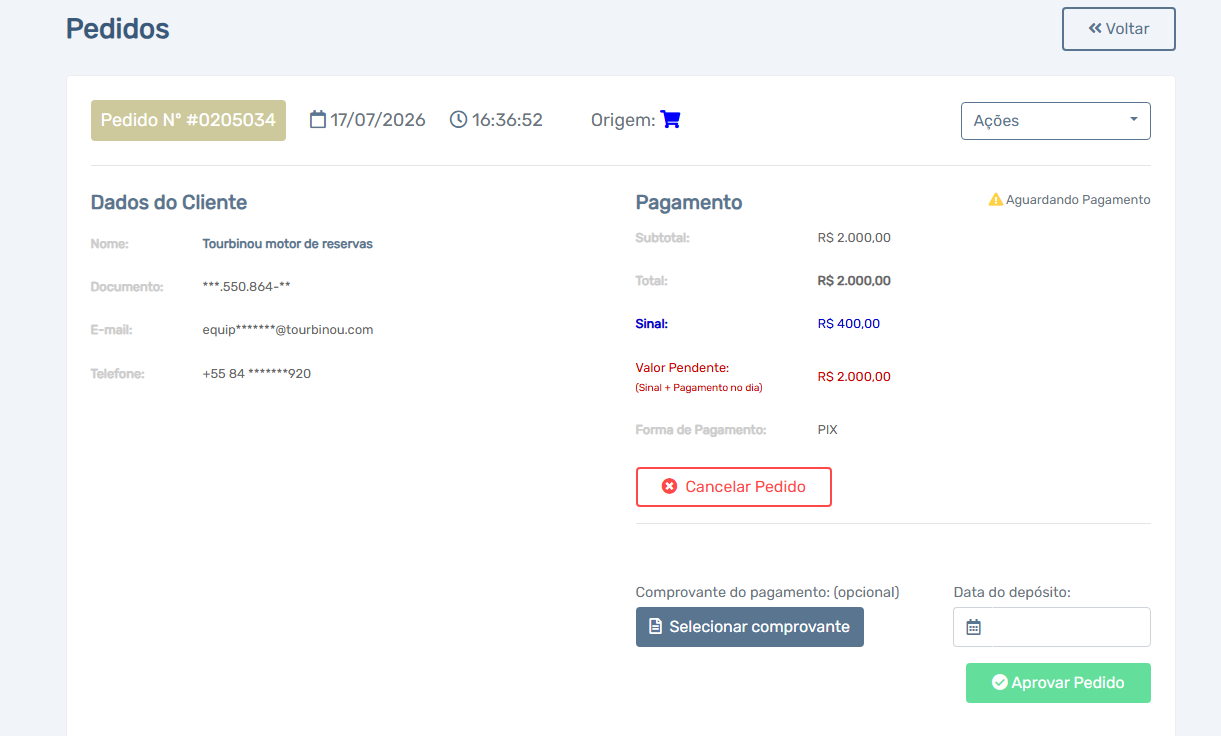Click the Origem: label

pyautogui.click(x=623, y=120)
